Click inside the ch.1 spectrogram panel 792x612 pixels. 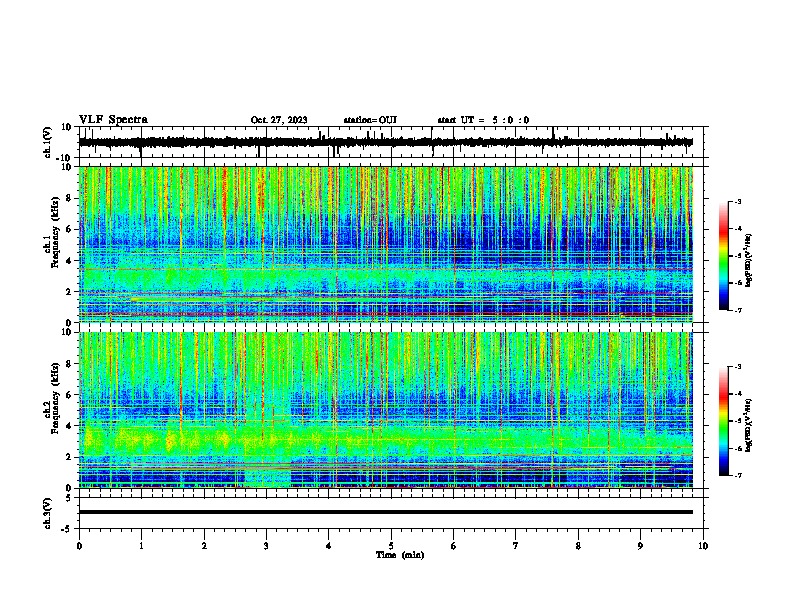[x=386, y=244]
